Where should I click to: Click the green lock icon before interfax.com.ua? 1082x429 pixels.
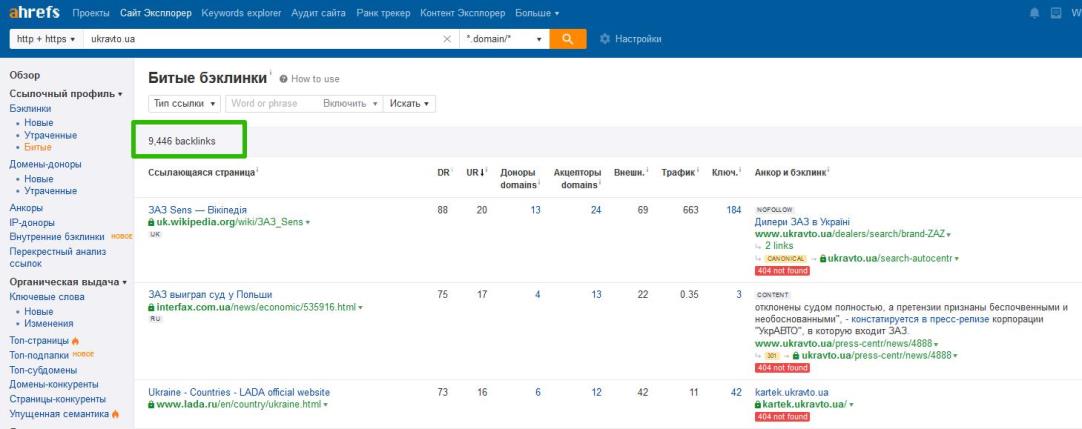point(151,308)
